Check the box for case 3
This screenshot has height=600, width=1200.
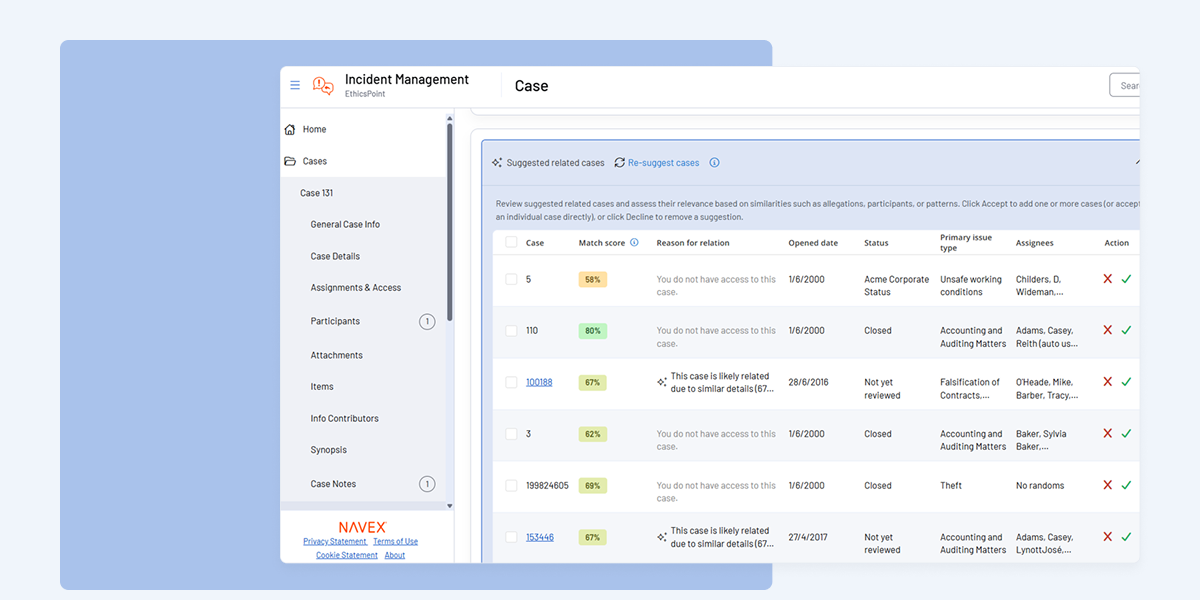click(511, 434)
